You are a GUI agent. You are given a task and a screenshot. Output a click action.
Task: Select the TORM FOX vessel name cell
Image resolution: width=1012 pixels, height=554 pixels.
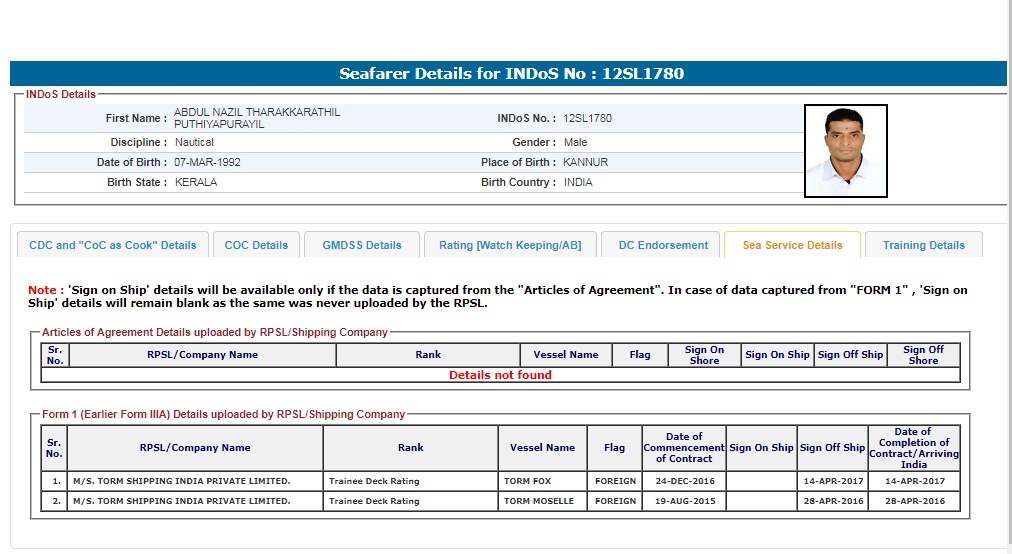[x=527, y=481]
